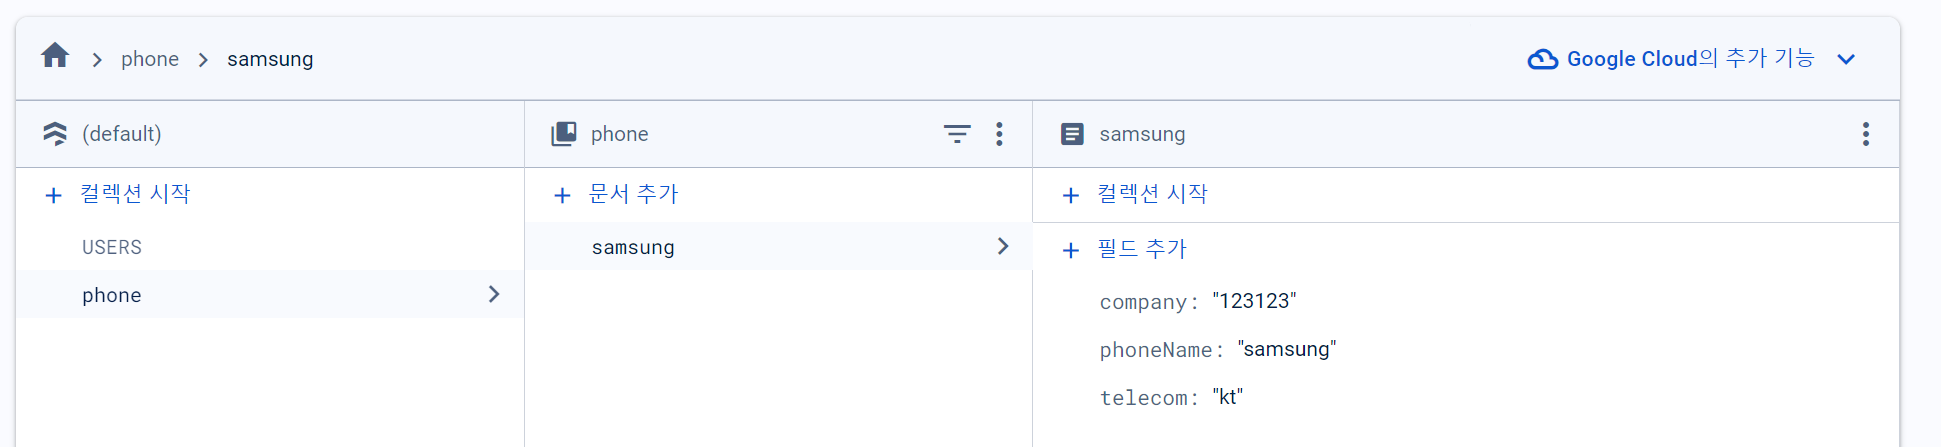
Task: Click the company field value "123123"
Action: 1254,301
